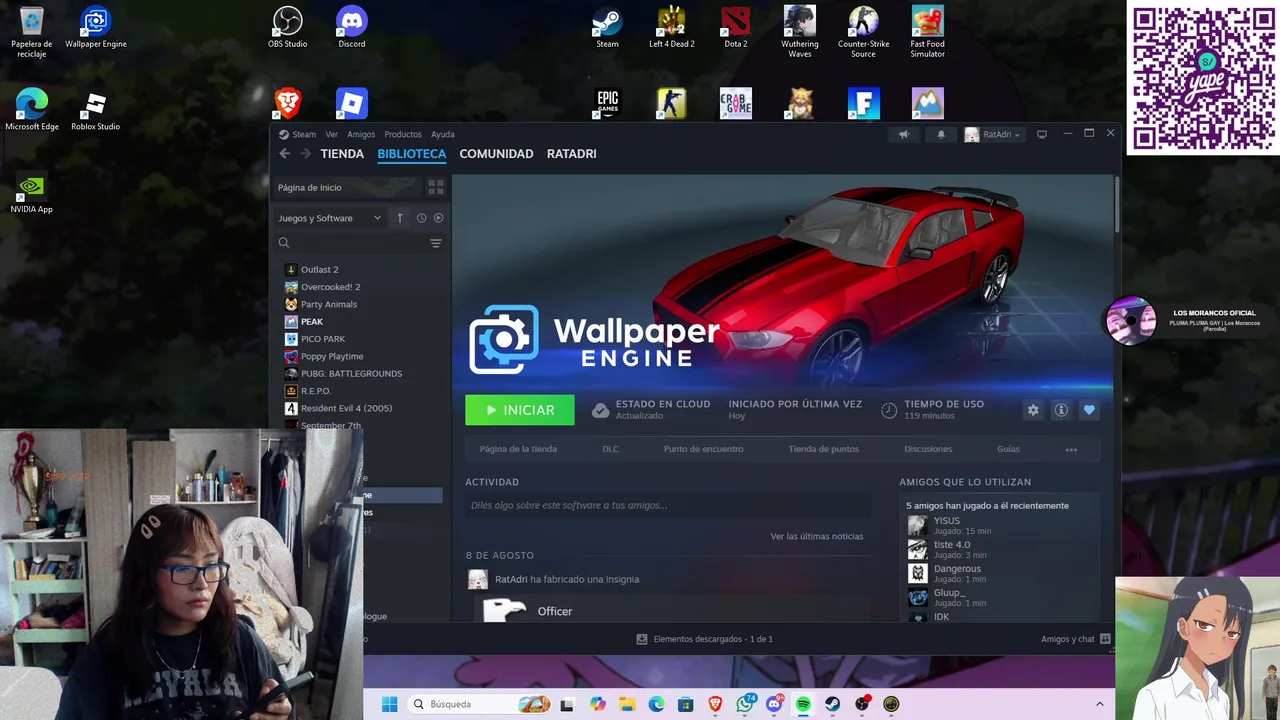
Task: Click the activity comment box
Action: [x=668, y=505]
